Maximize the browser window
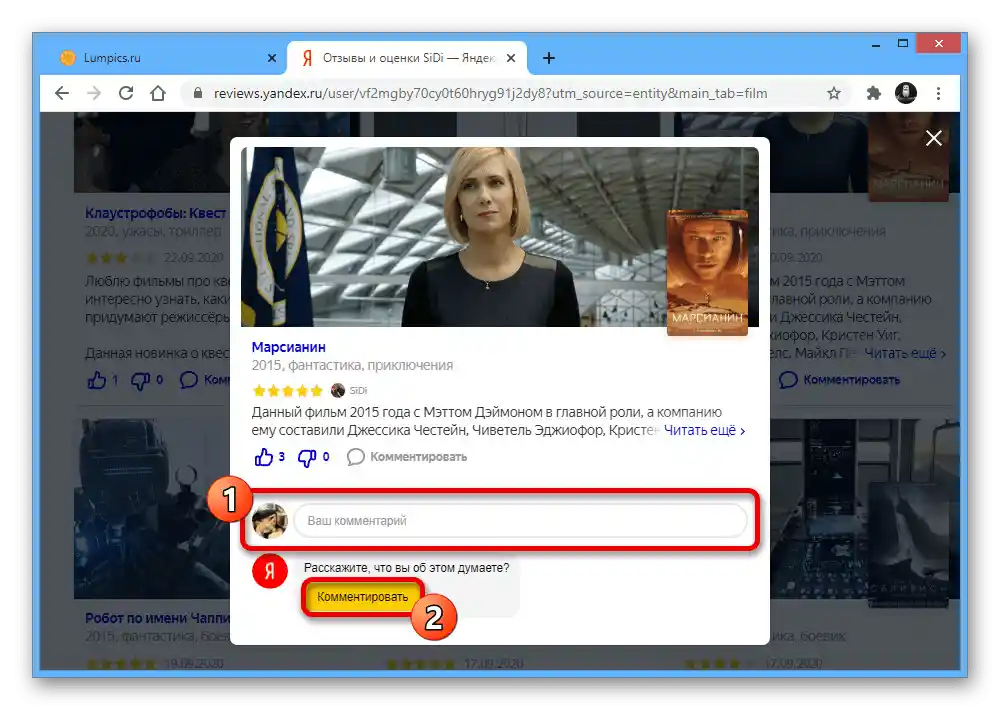Viewport: 1000px width, 710px height. [x=902, y=44]
